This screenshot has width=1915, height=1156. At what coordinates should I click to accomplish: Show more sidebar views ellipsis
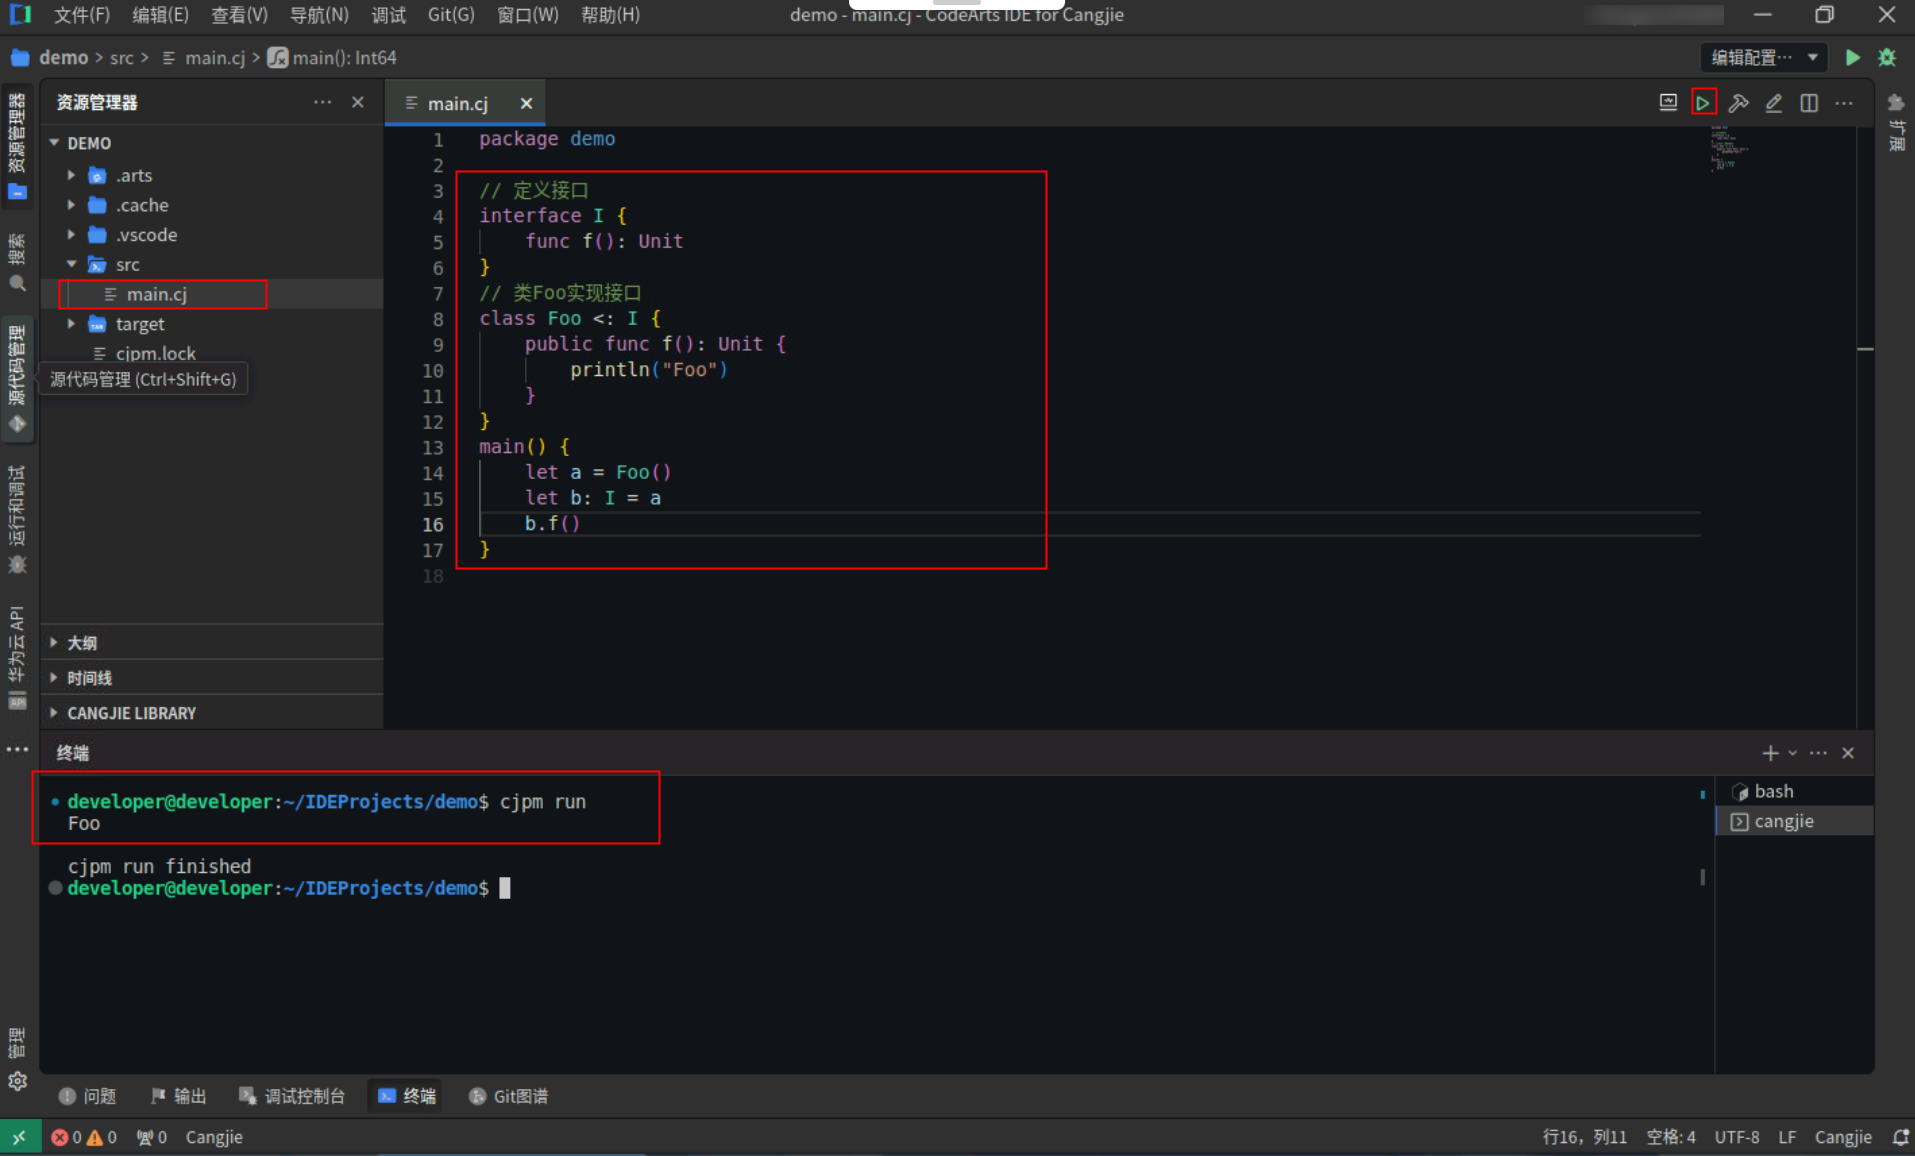(x=17, y=749)
